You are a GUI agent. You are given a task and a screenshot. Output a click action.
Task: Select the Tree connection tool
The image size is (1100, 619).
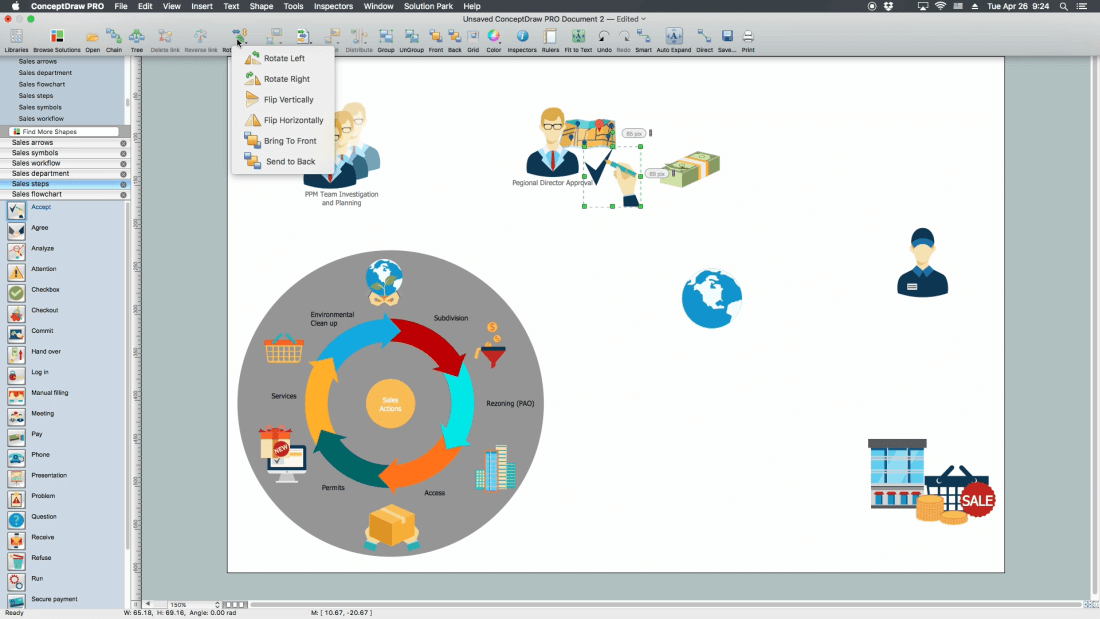[137, 40]
